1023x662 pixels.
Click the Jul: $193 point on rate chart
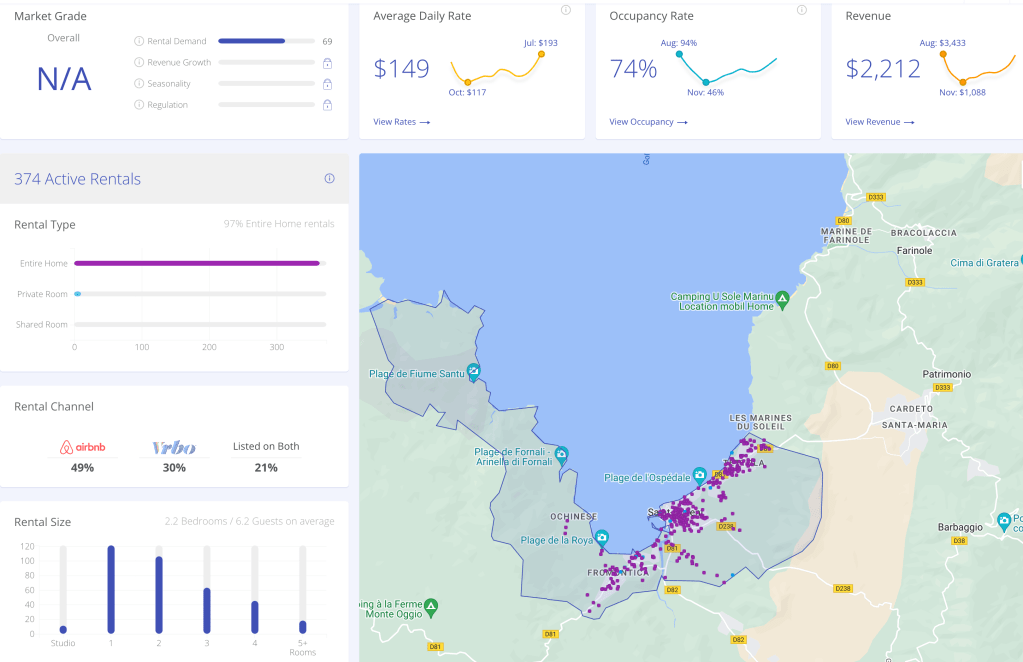pos(542,53)
